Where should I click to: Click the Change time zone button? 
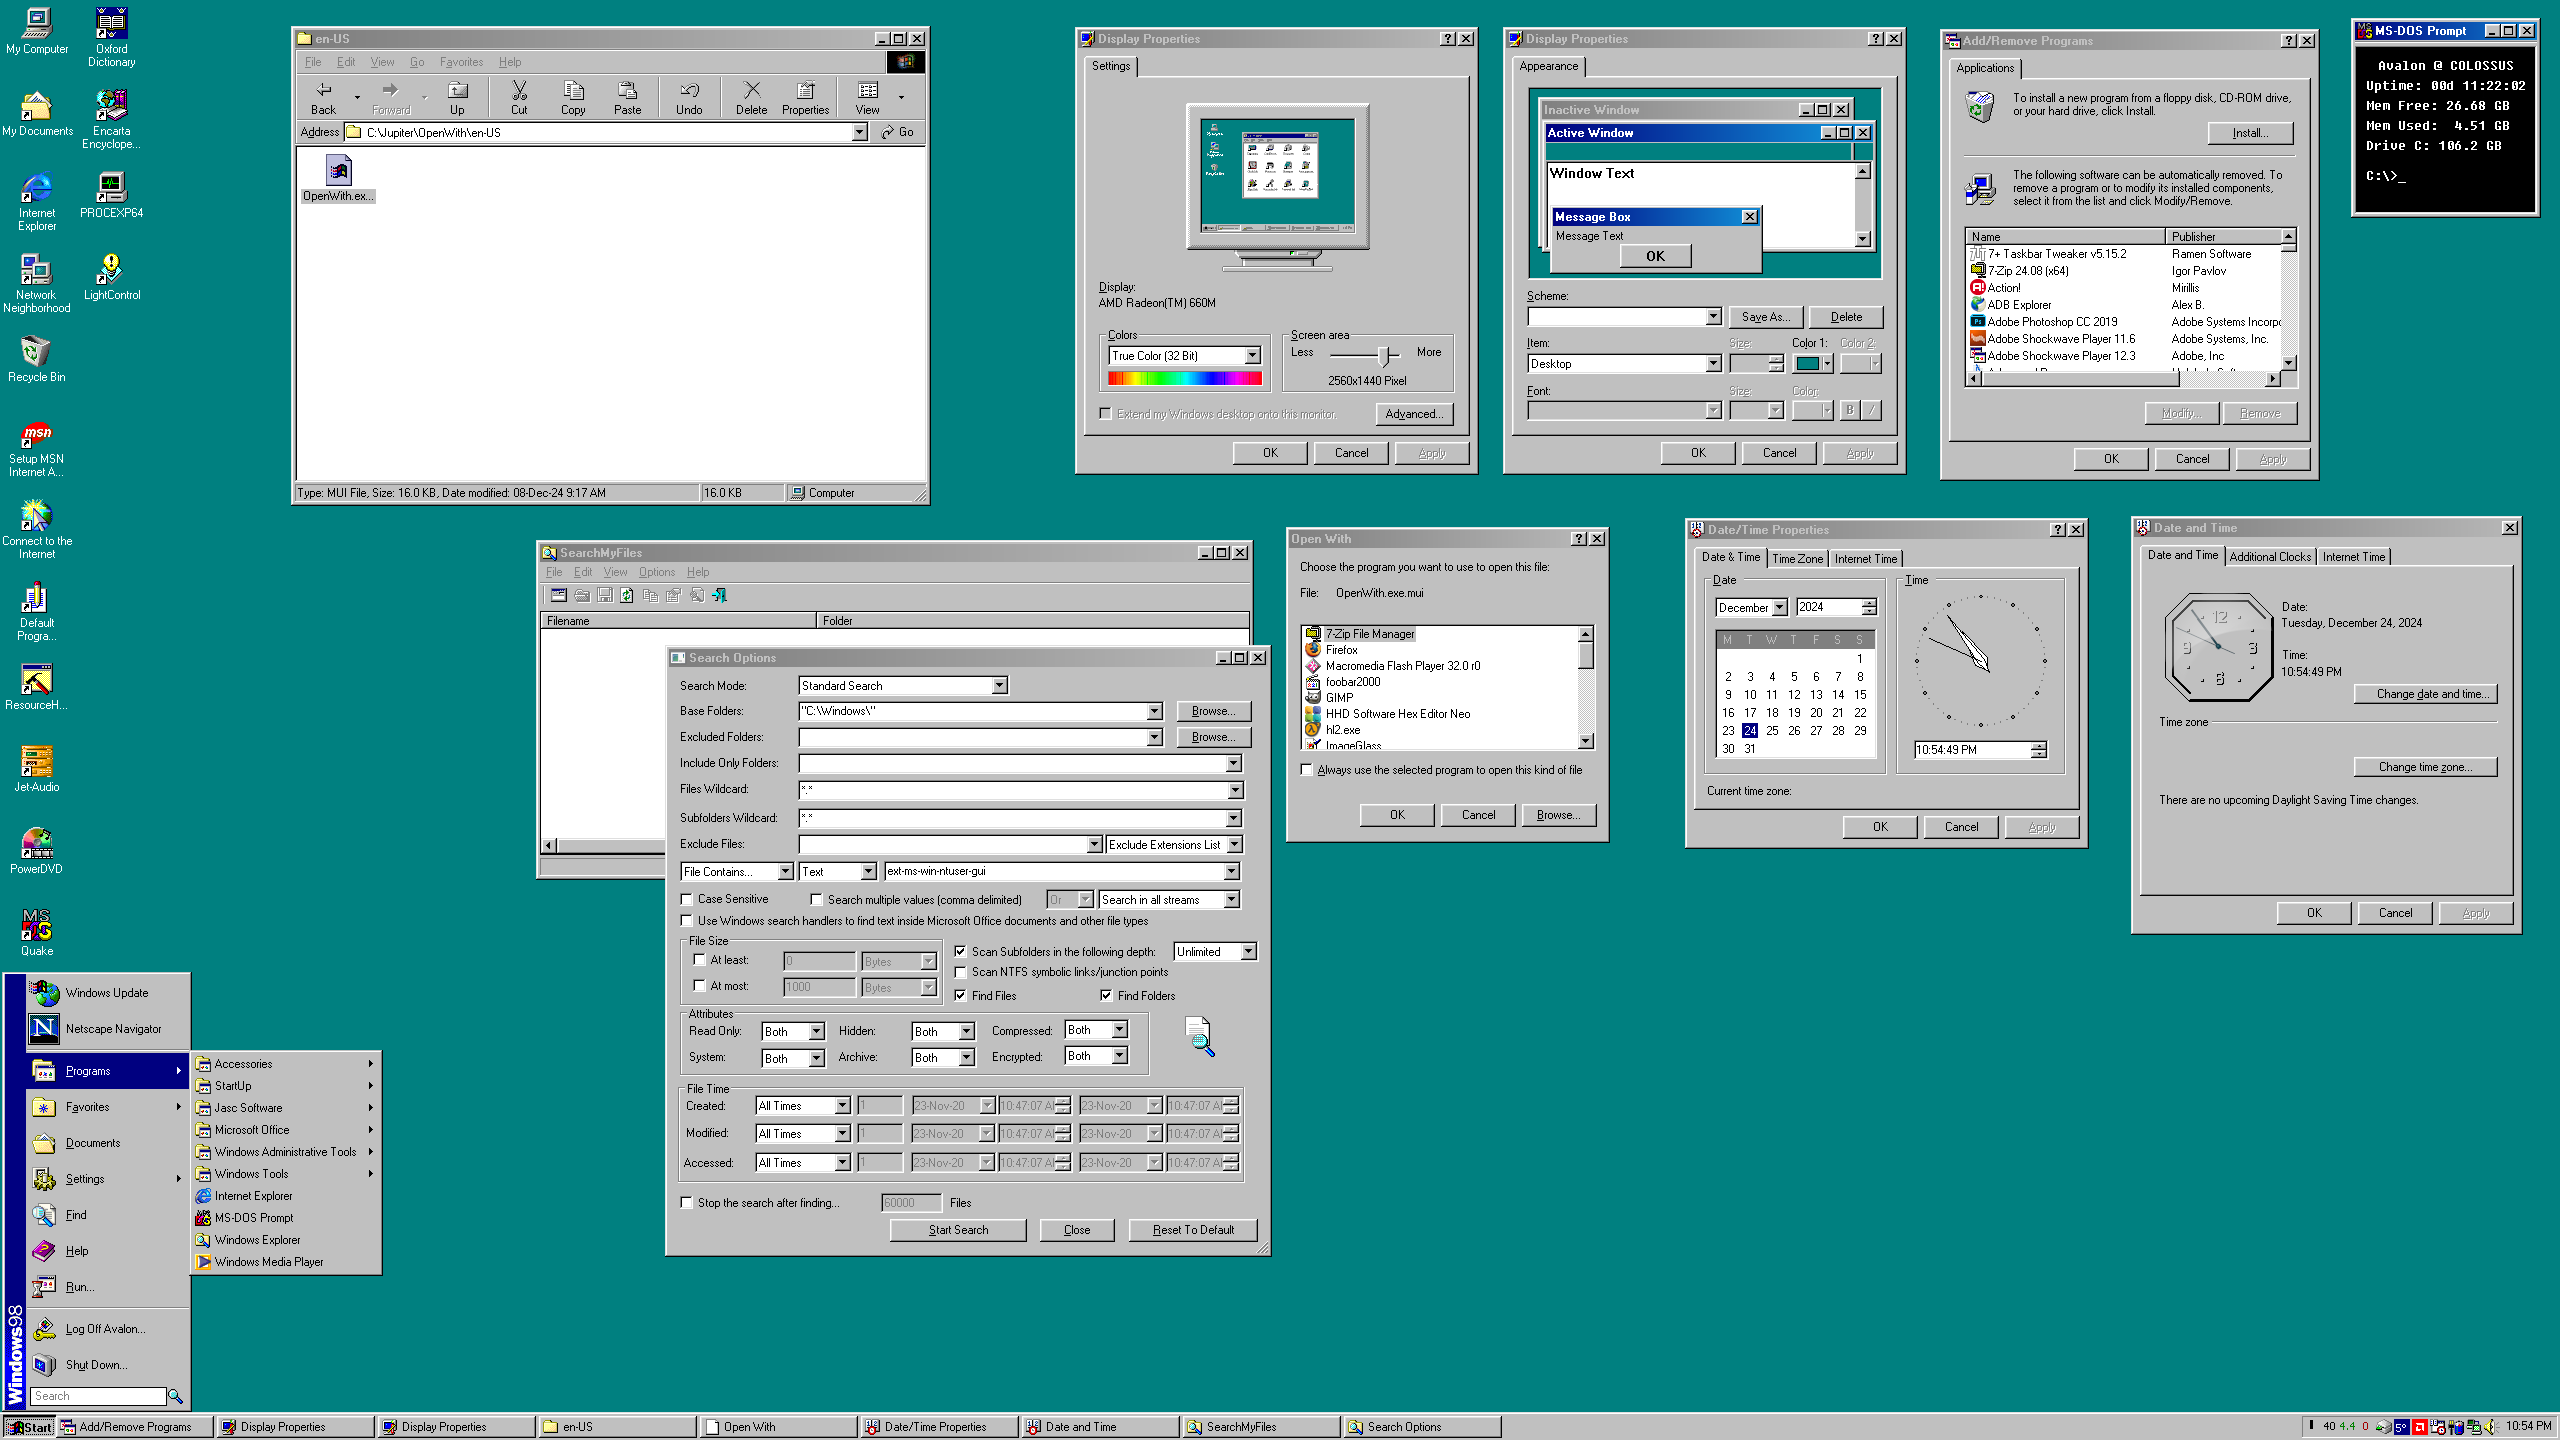[2425, 767]
